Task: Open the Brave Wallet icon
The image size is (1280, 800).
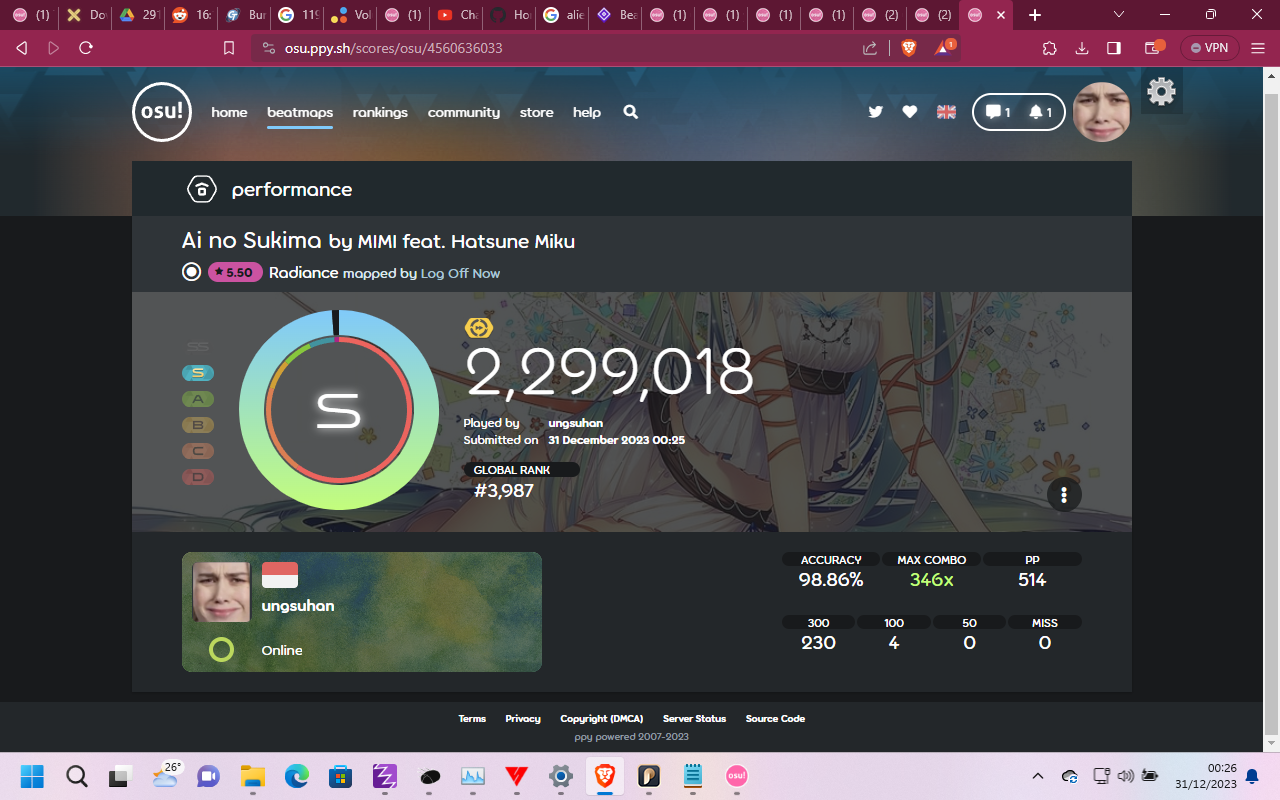Action: pyautogui.click(x=1154, y=47)
